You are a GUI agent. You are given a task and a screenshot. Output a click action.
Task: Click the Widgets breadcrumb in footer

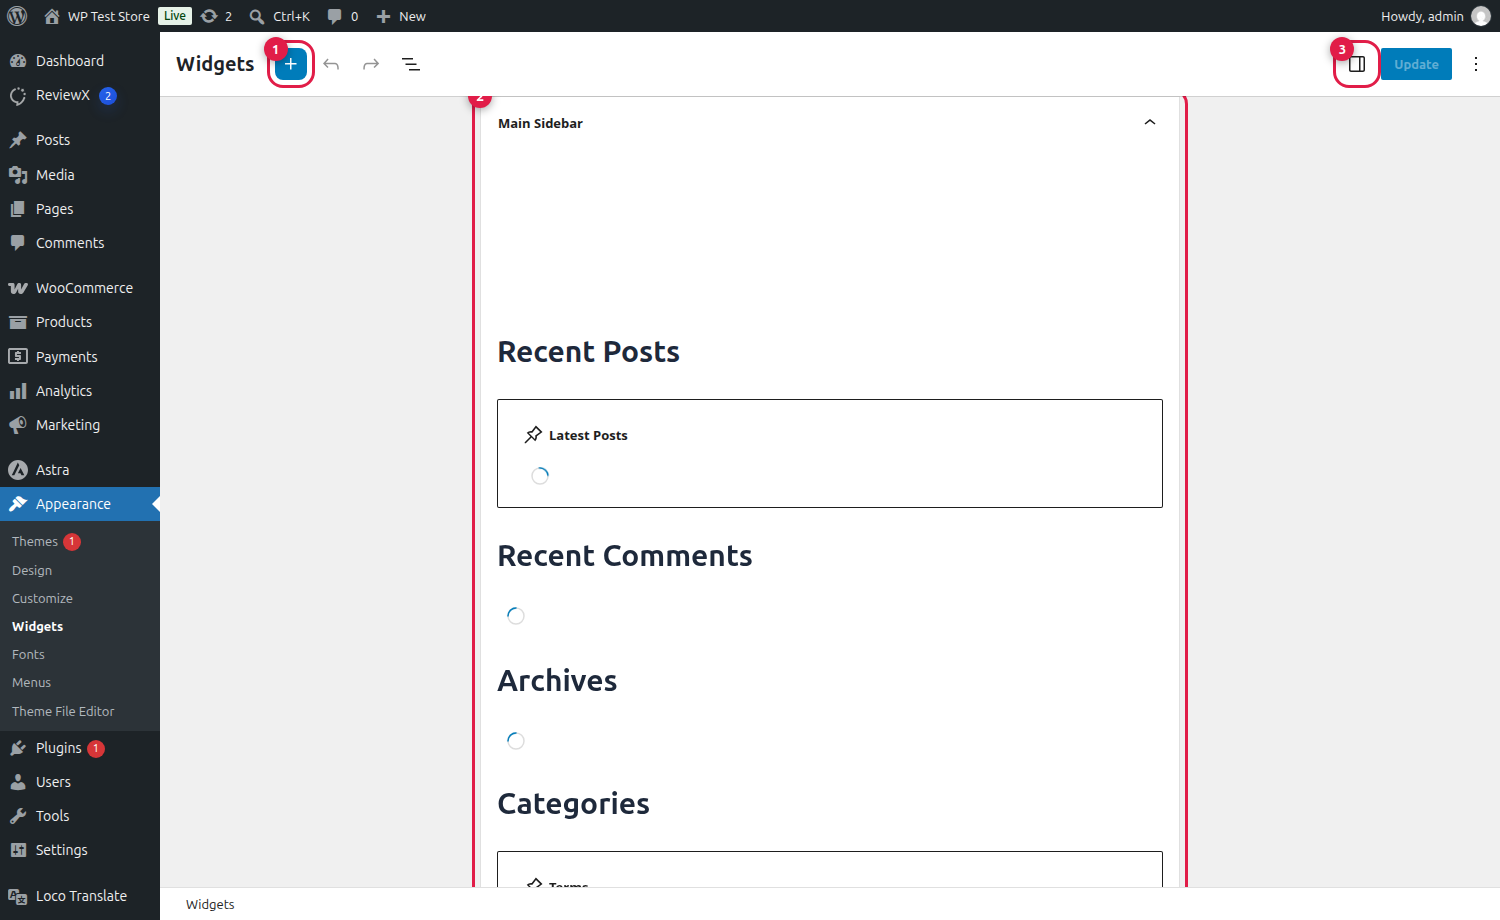pos(210,904)
